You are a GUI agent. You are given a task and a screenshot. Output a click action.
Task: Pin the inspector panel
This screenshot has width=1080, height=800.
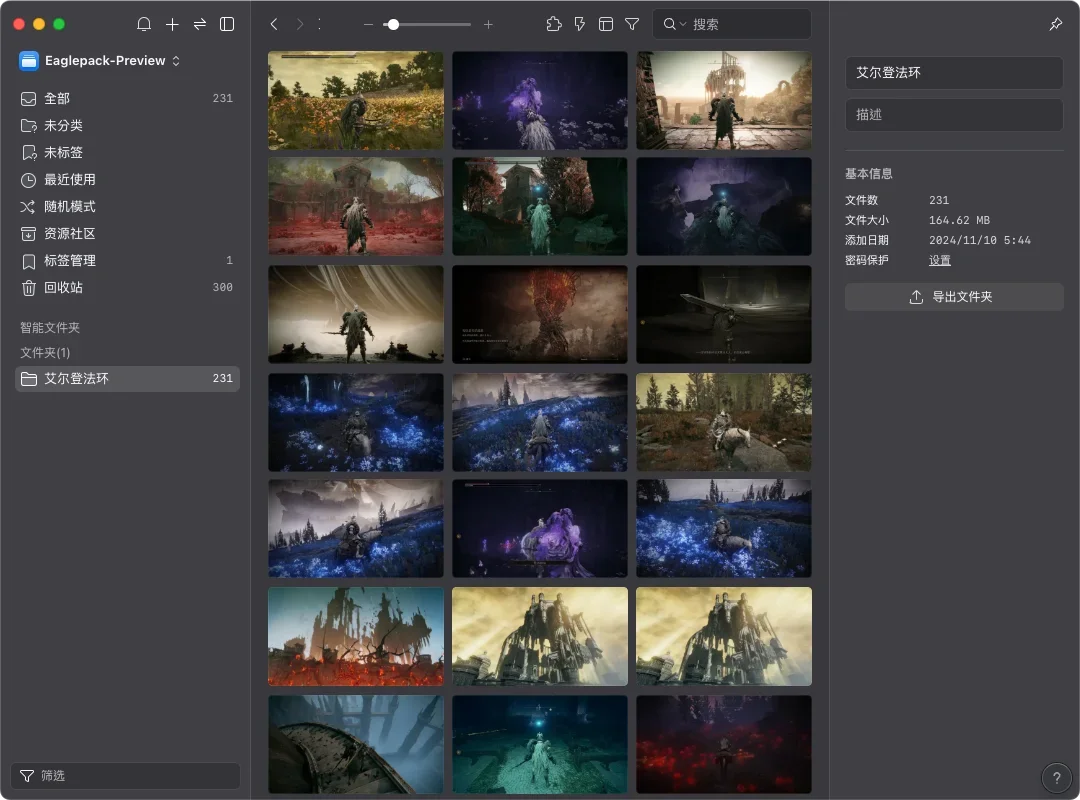[1056, 24]
